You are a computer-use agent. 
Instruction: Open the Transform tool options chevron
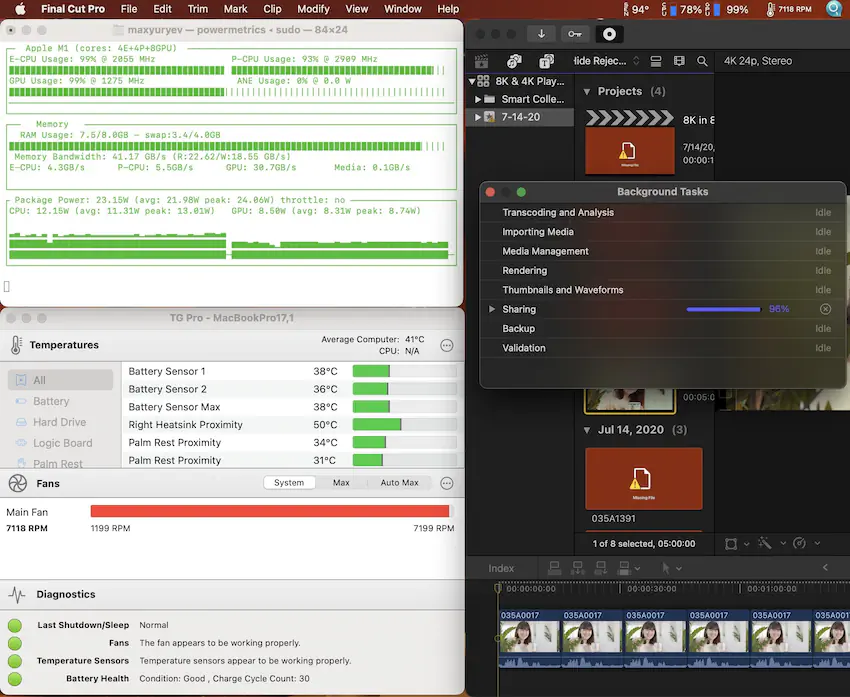(746, 544)
